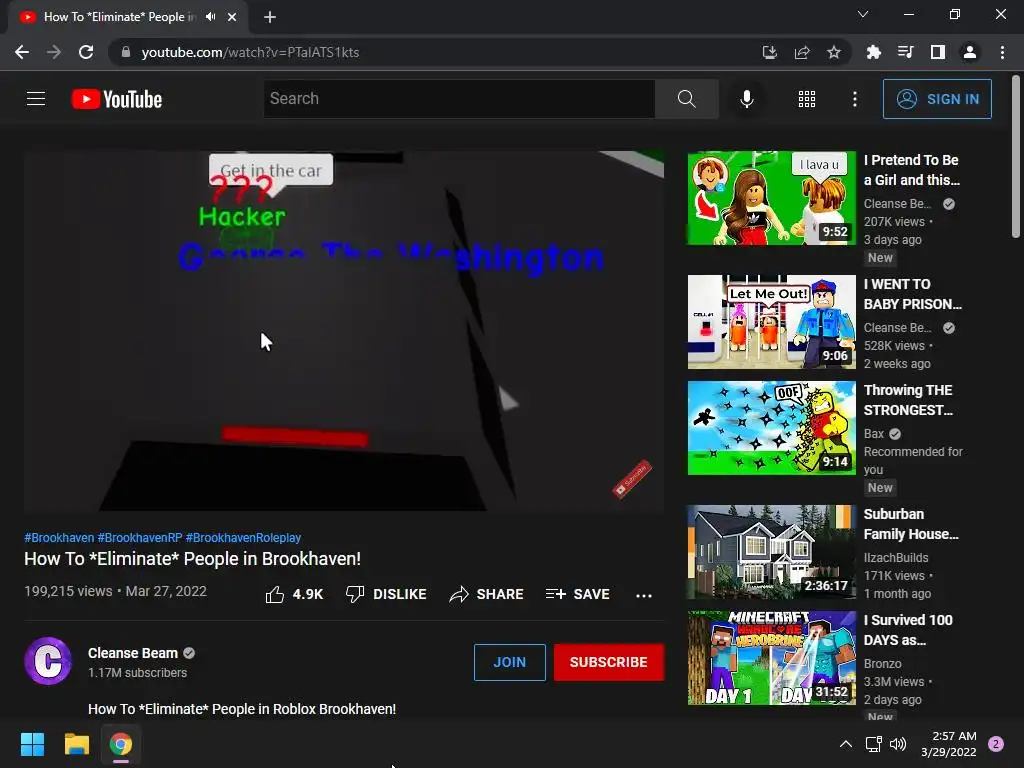Open Windows Start menu
Viewport: 1024px width, 768px height.
coord(32,744)
